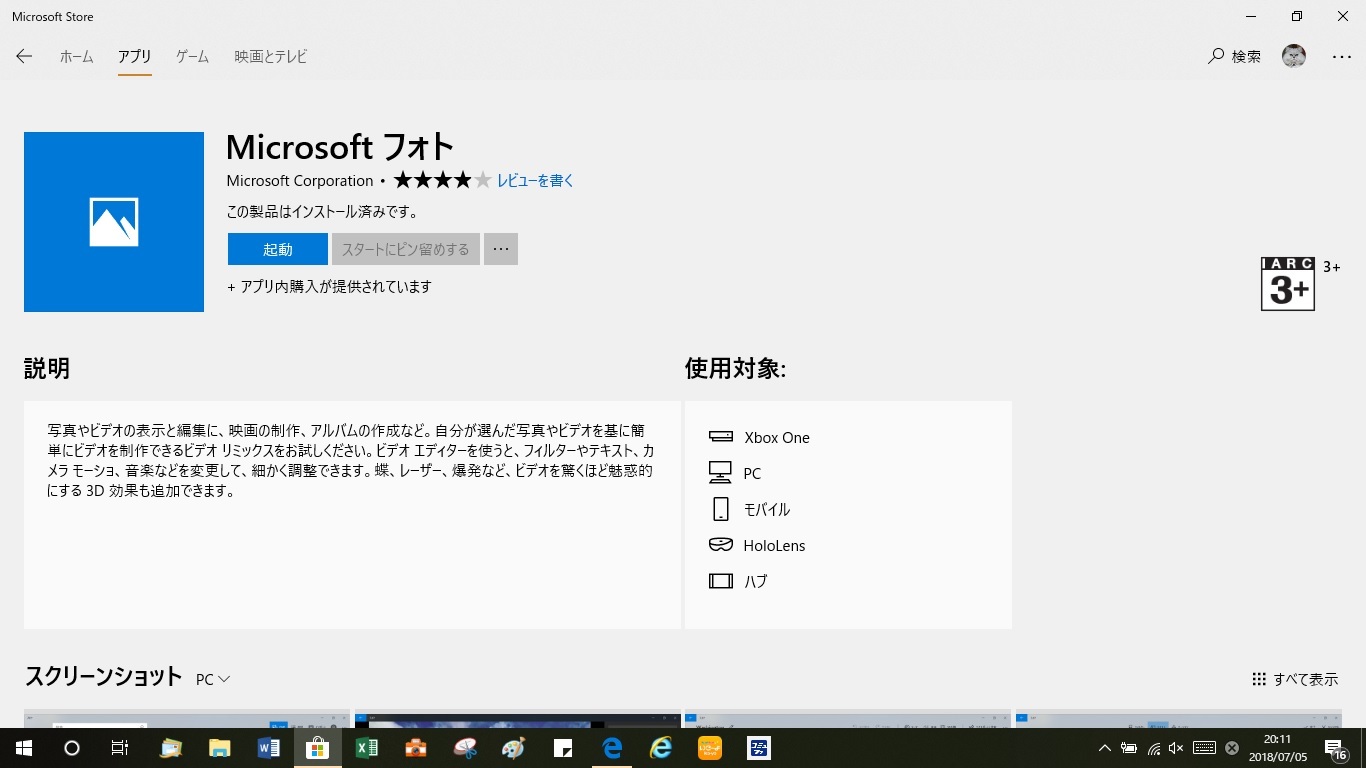This screenshot has width=1366, height=768.
Task: Open the Action Center notifications icon
Action: (1335, 748)
